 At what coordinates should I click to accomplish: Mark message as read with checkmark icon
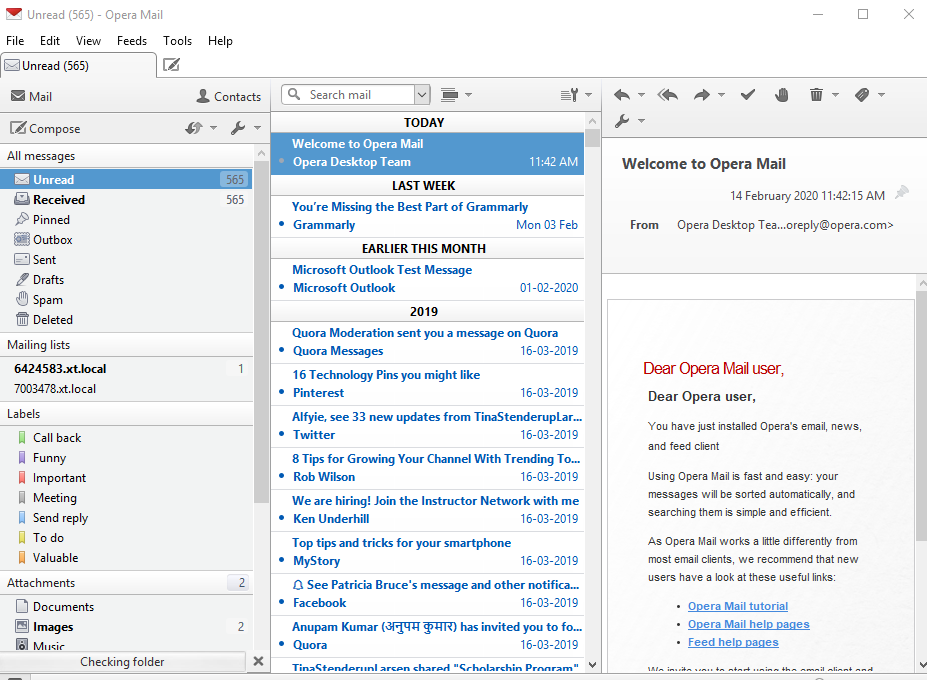pos(748,95)
